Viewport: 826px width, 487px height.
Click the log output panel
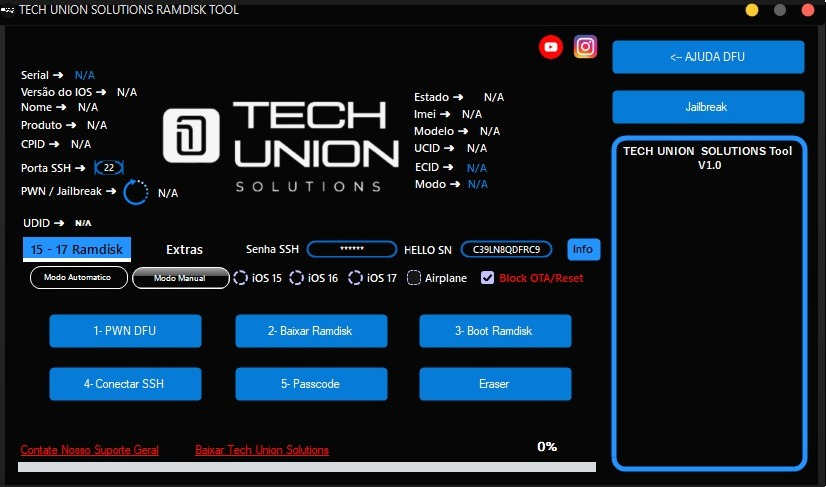[x=709, y=303]
